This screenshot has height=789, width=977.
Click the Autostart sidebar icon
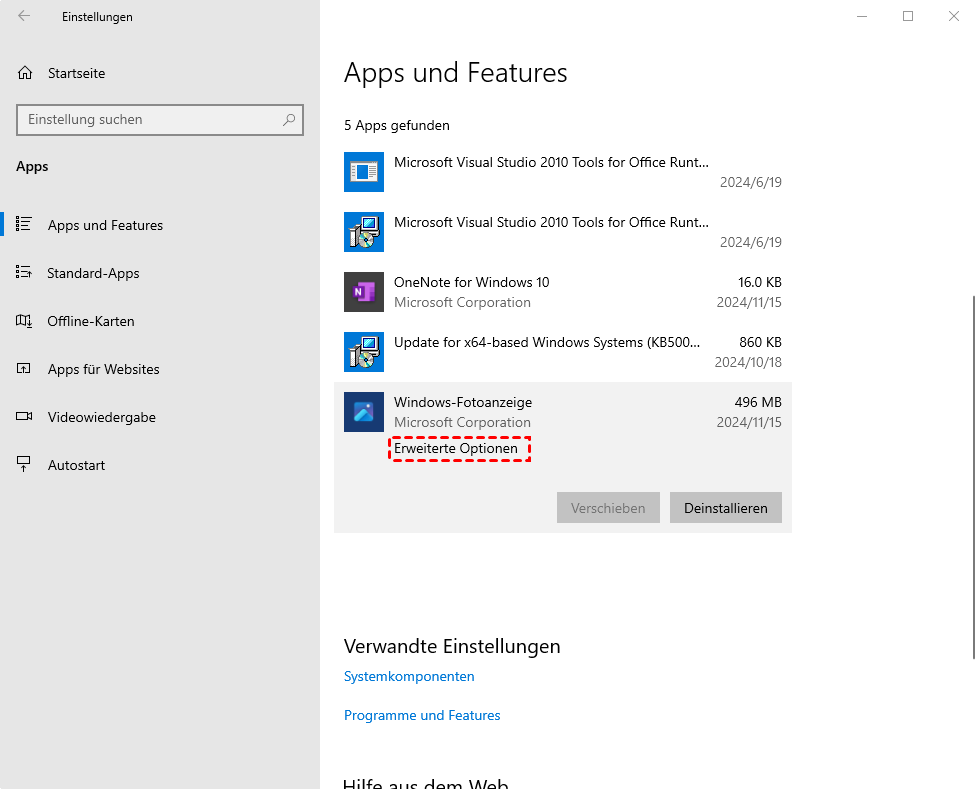(25, 465)
